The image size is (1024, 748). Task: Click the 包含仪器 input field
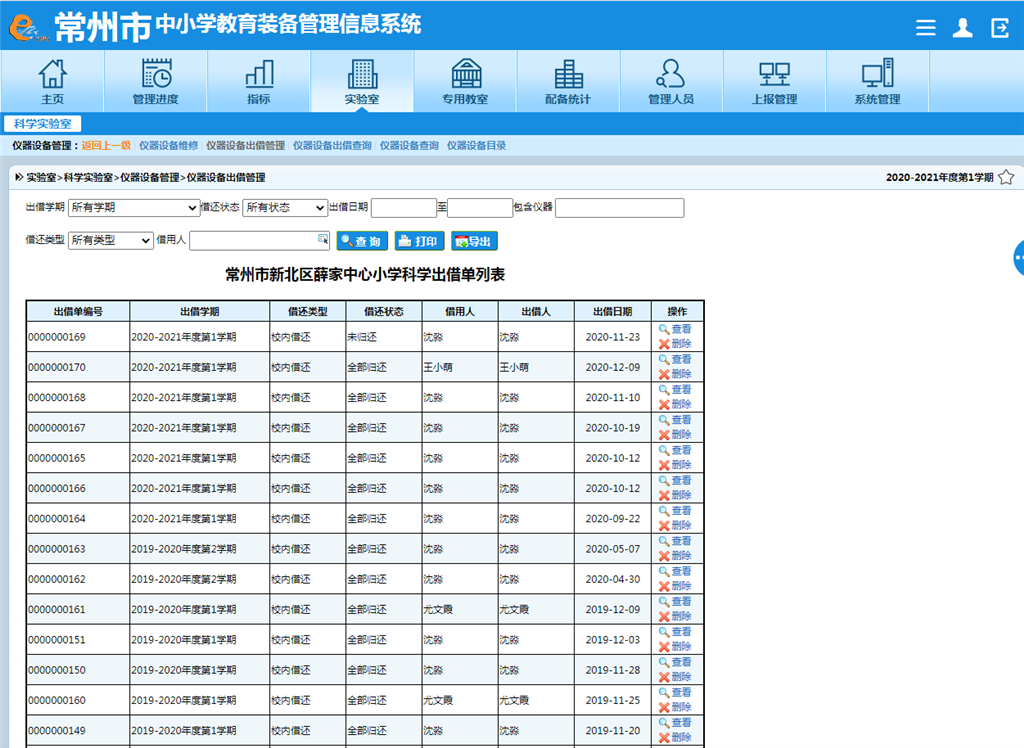pyautogui.click(x=620, y=208)
